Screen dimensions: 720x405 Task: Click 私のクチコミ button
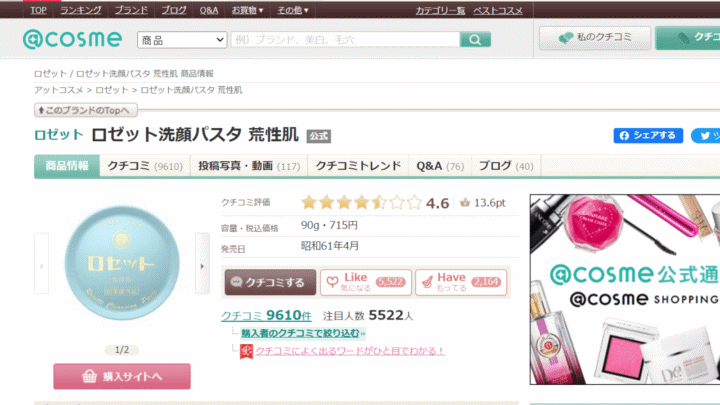pos(595,38)
